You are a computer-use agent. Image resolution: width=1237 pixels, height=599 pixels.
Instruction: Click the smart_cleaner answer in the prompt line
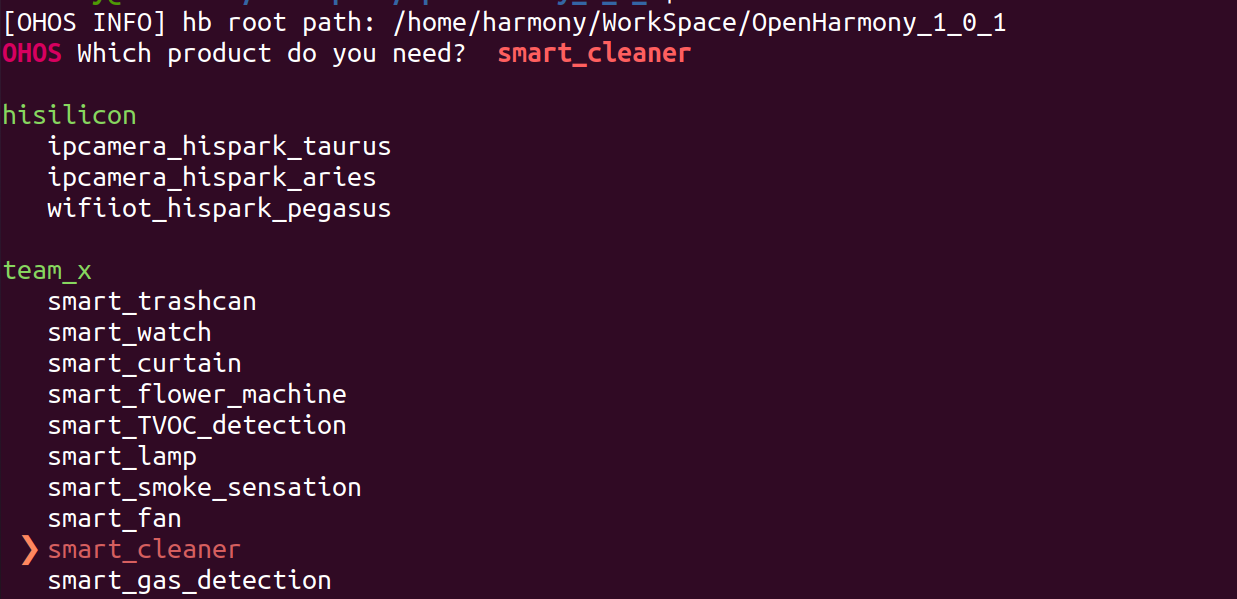click(594, 53)
